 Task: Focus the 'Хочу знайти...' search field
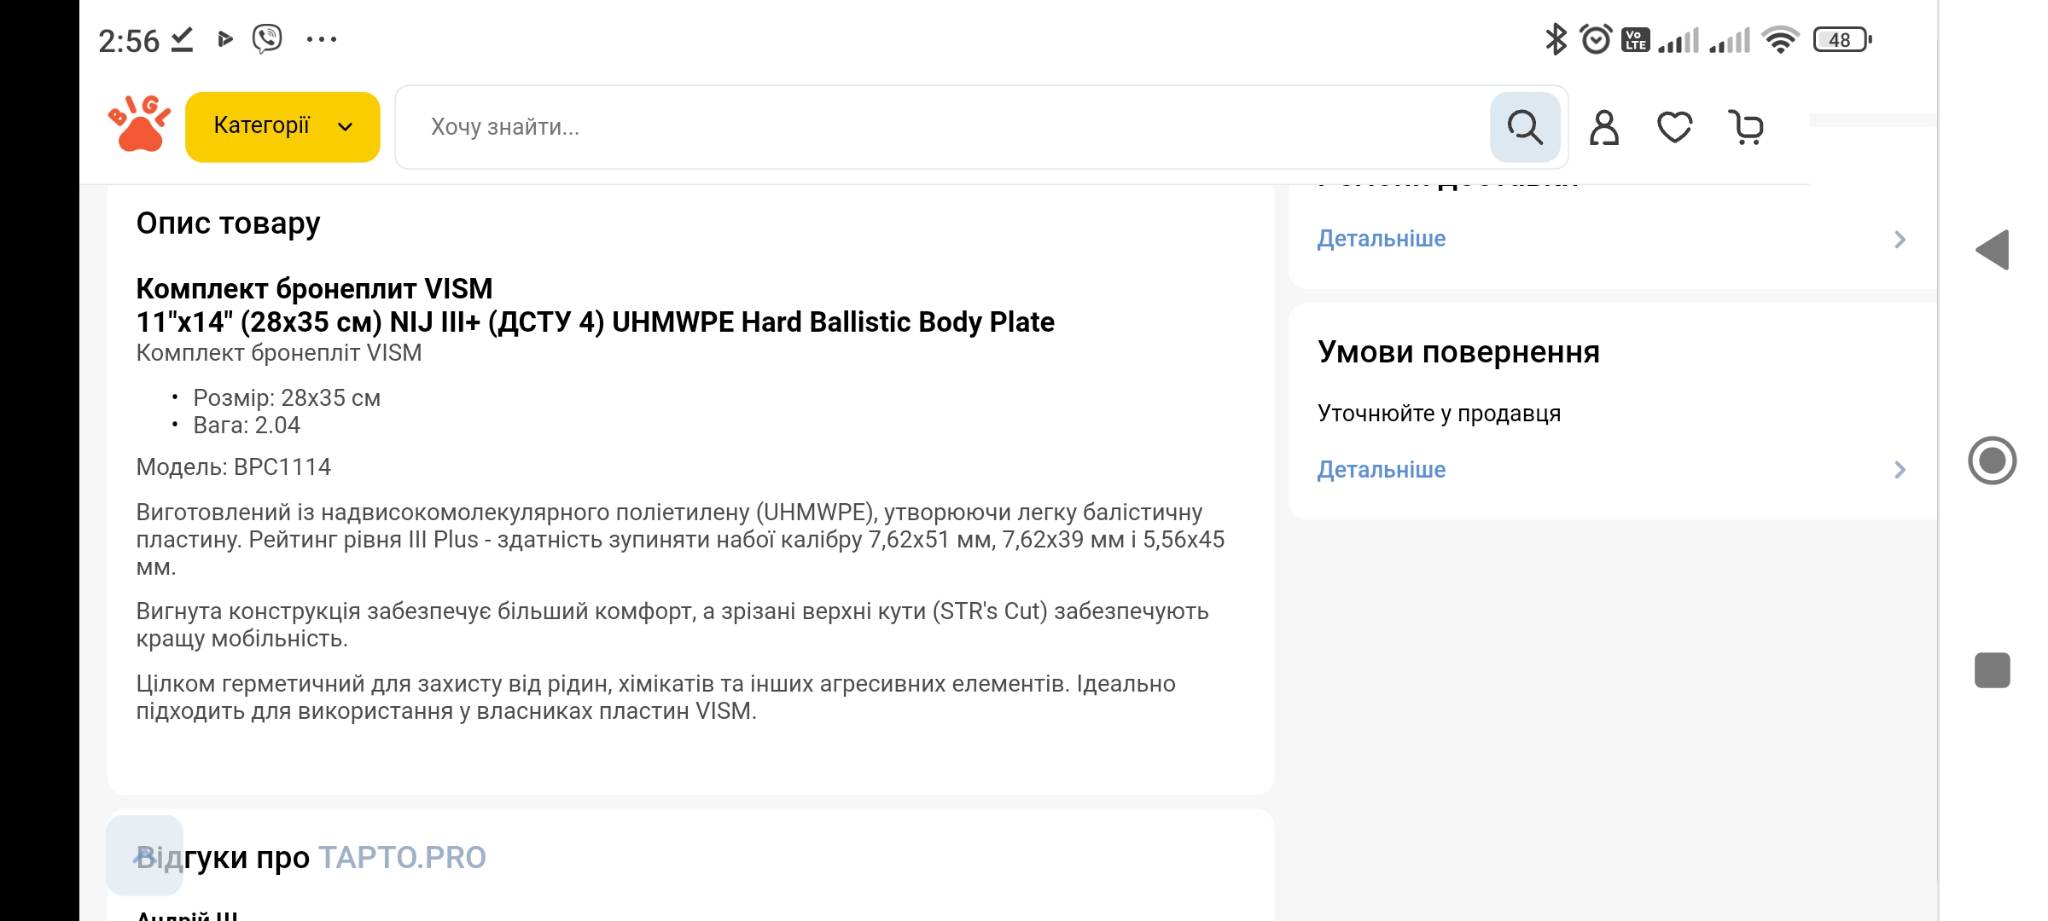[940, 127]
